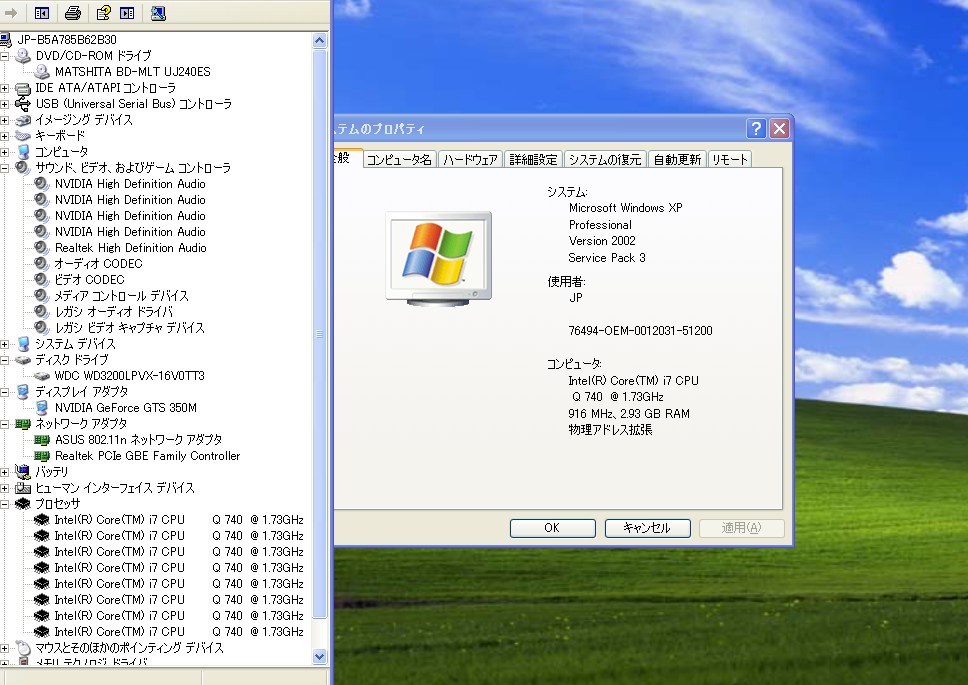The image size is (968, 685).
Task: Switch to the リモート tab
Action: click(x=730, y=160)
